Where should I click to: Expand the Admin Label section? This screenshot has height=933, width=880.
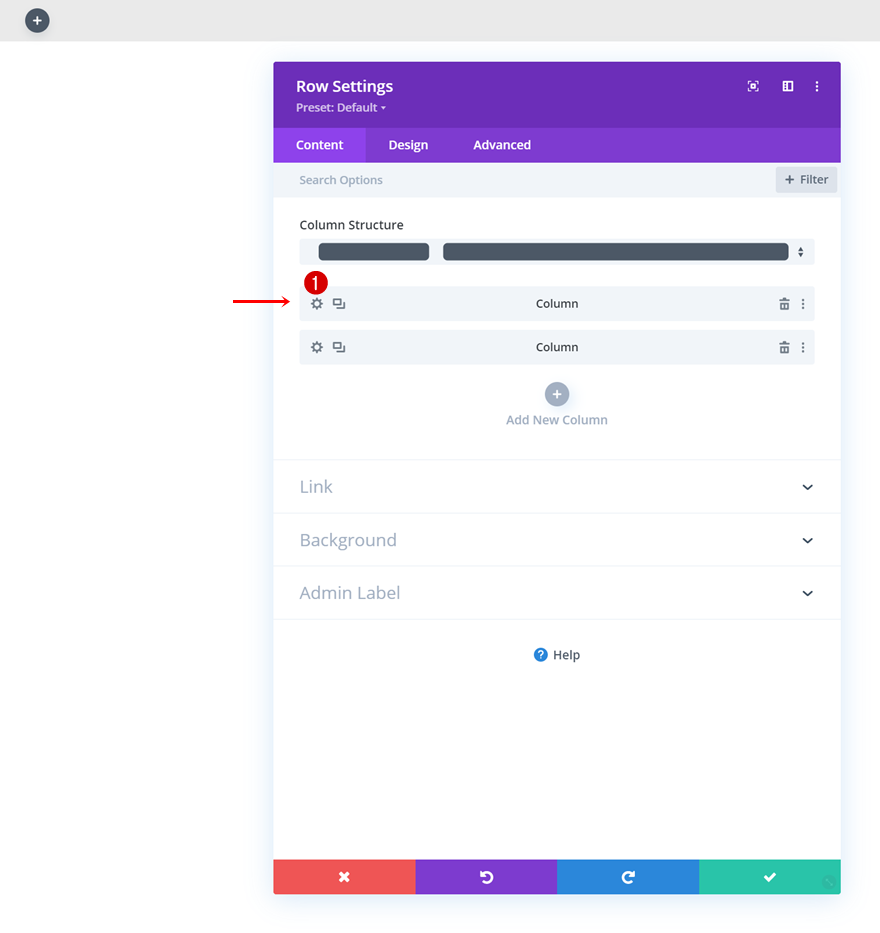tap(557, 593)
